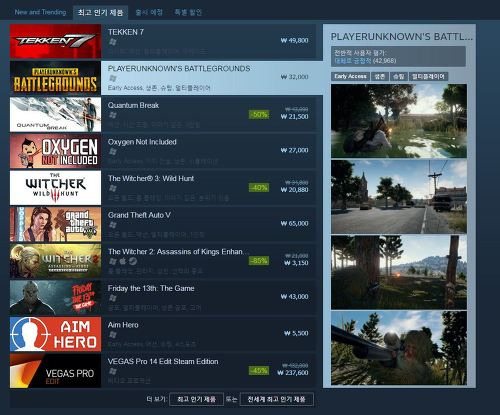Click the Windows icon under VEGAS Pro 14
Image resolution: width=500 pixels, height=415 pixels.
(x=113, y=371)
